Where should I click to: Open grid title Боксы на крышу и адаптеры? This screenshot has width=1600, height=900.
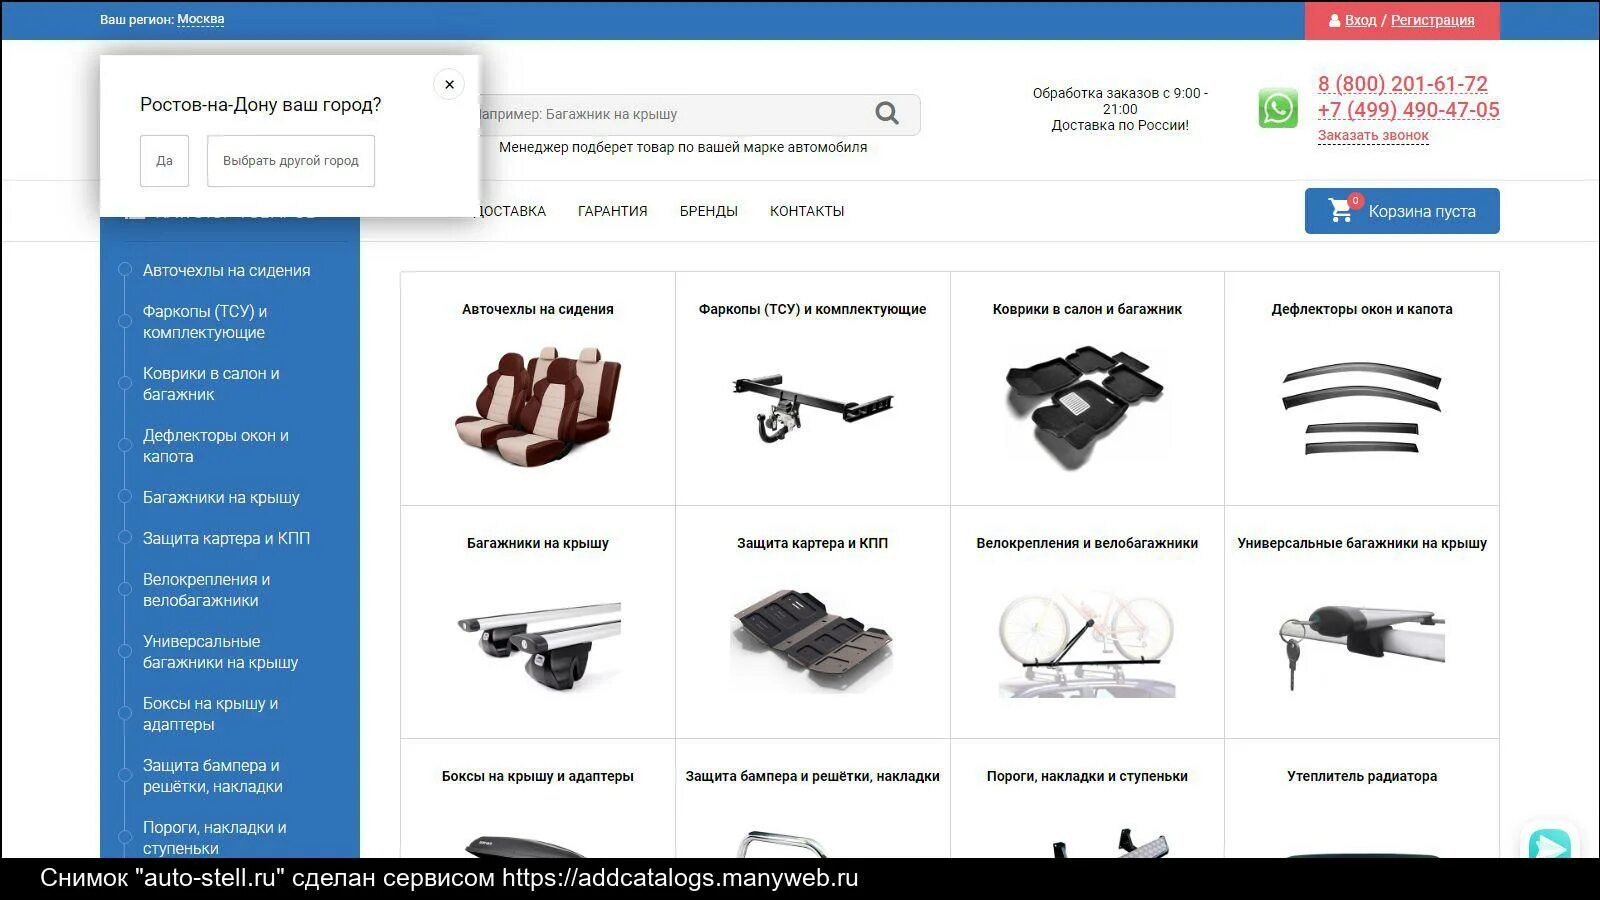(x=538, y=776)
